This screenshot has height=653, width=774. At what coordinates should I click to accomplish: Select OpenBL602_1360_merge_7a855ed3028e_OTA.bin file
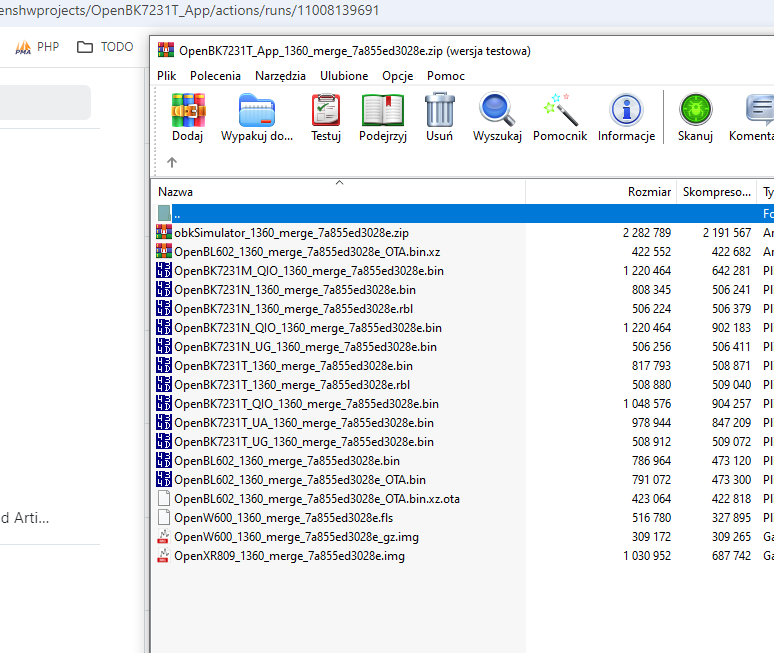click(x=300, y=480)
